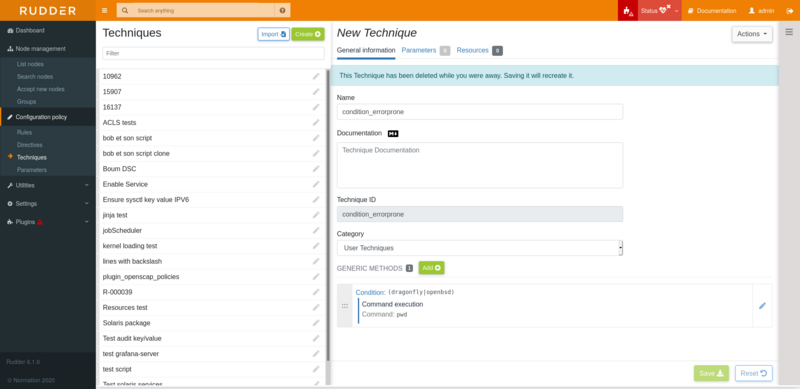Image resolution: width=800 pixels, height=389 pixels.
Task: Grab the drag handle of Command execution method
Action: tap(344, 306)
